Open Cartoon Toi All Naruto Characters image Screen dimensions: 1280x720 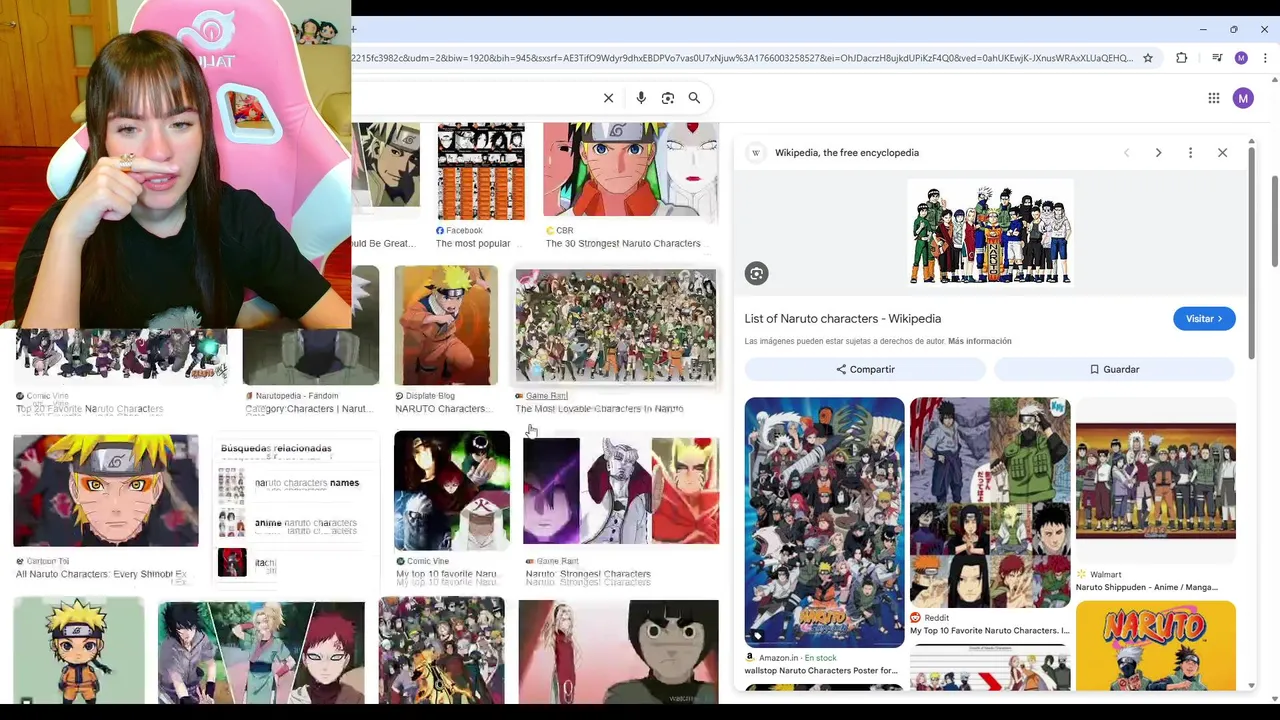(106, 490)
